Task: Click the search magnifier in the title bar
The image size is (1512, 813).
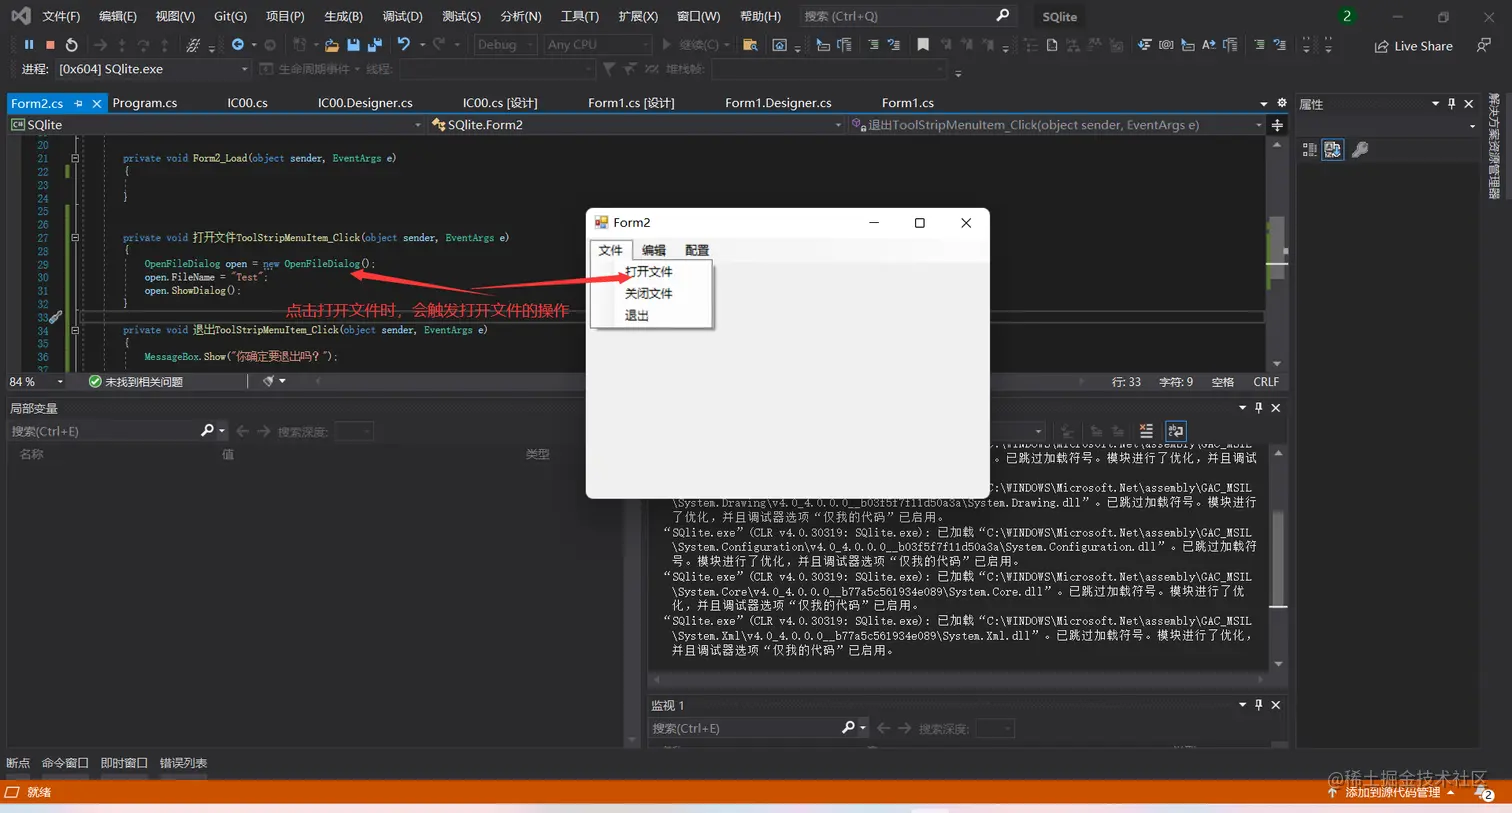Action: [x=1003, y=16]
